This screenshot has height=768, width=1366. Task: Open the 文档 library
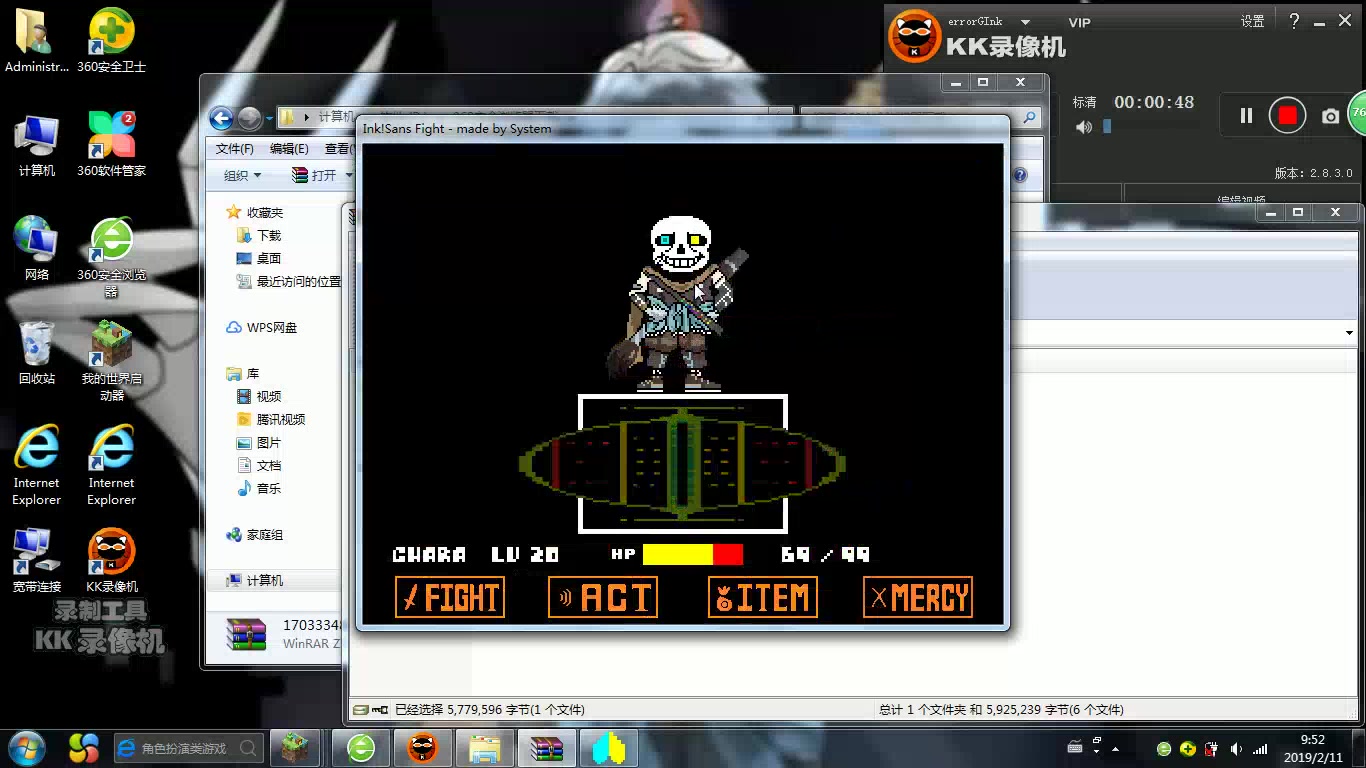coord(259,465)
